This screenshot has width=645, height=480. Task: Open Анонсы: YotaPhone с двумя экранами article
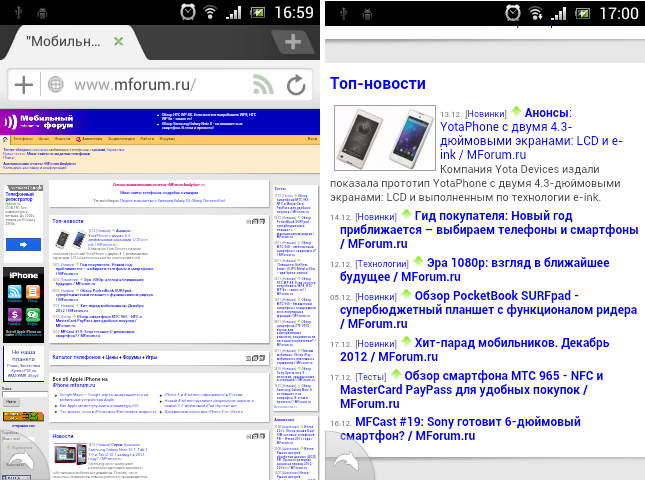click(x=531, y=134)
